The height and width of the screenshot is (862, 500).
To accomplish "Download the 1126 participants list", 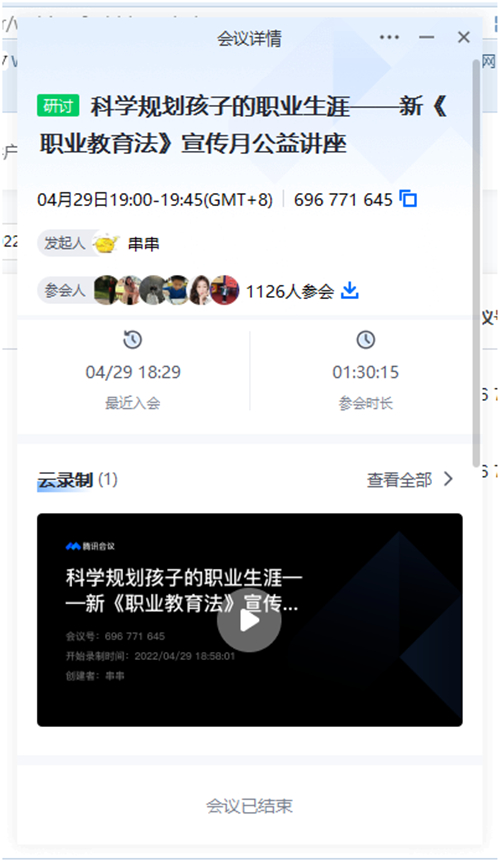I will coord(350,290).
